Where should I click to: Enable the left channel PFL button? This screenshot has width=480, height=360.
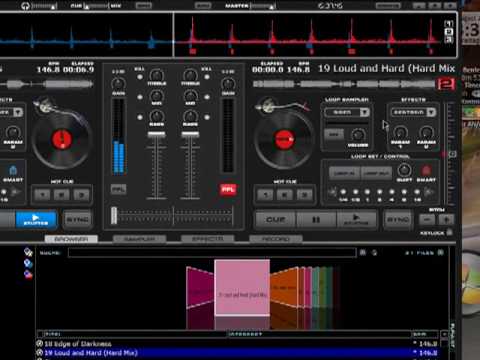pos(118,189)
